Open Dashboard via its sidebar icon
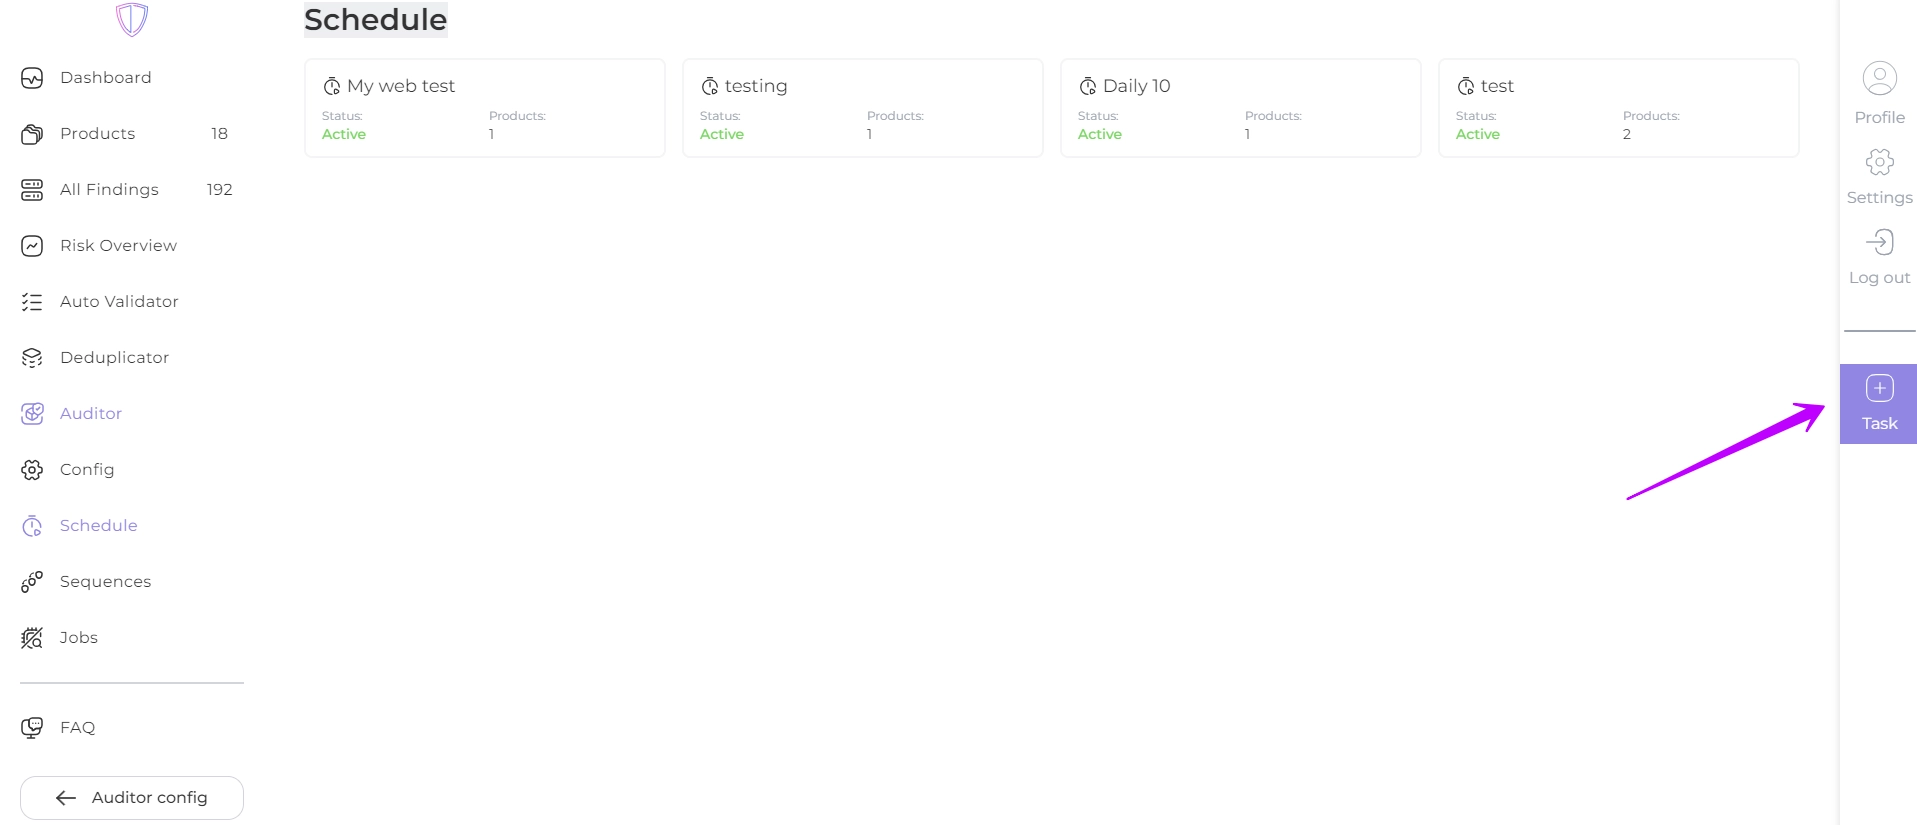This screenshot has height=825, width=1917. click(x=32, y=78)
